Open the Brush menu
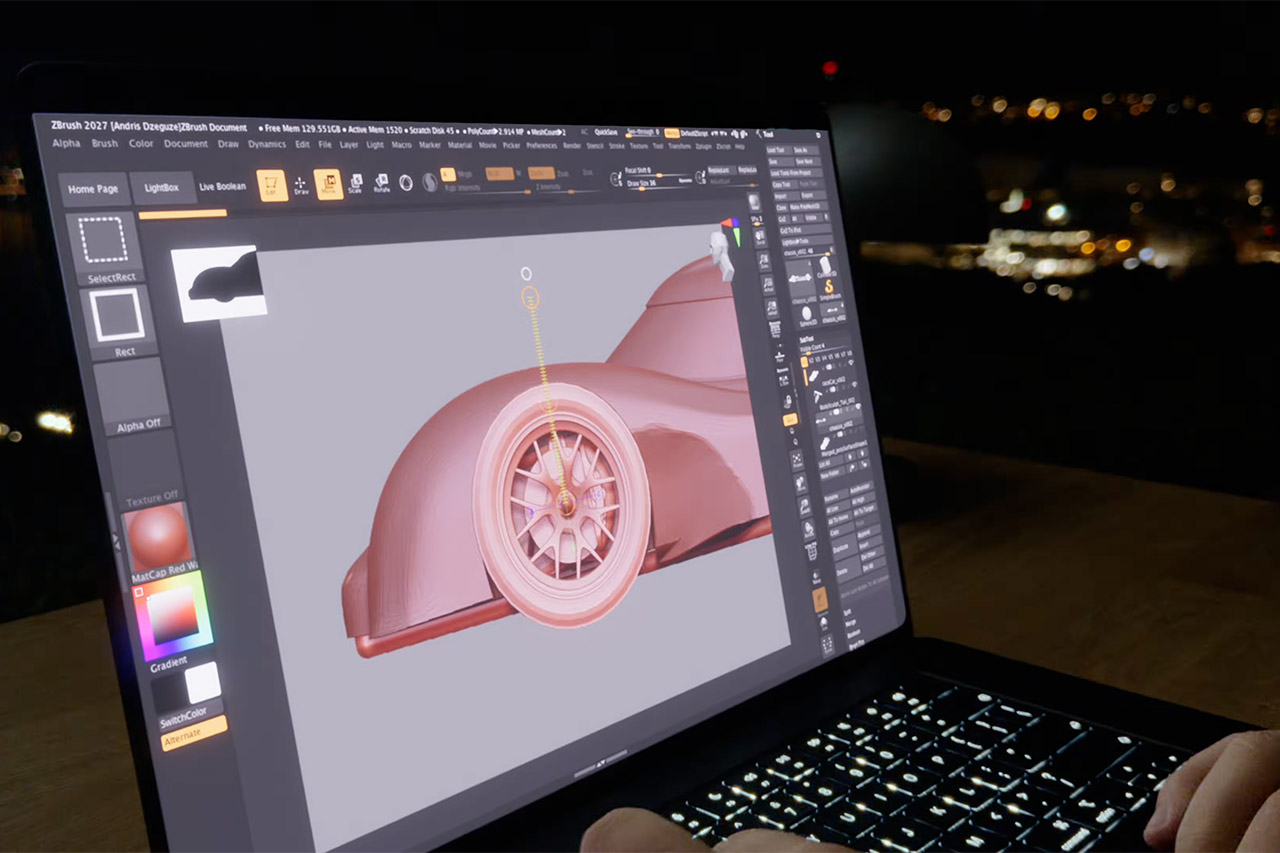This screenshot has width=1280, height=853. (x=105, y=143)
